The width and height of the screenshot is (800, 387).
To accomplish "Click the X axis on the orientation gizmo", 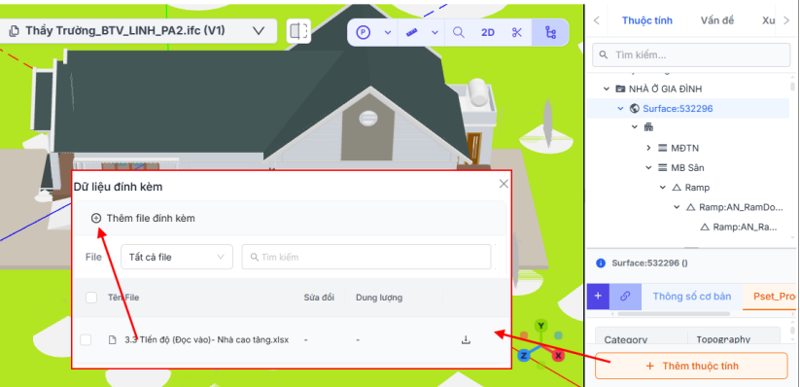I will tap(558, 355).
